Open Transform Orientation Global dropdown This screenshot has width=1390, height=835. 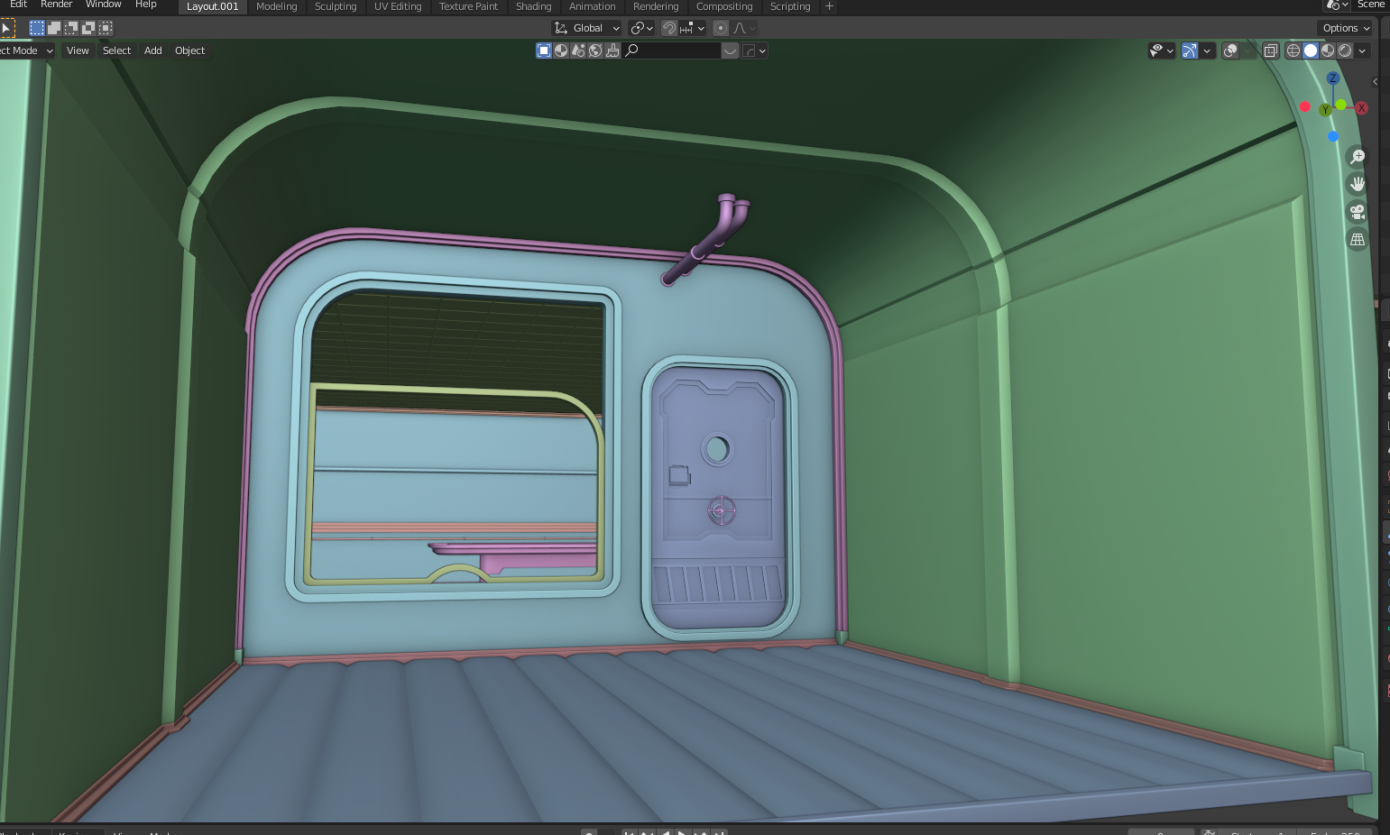(x=587, y=28)
